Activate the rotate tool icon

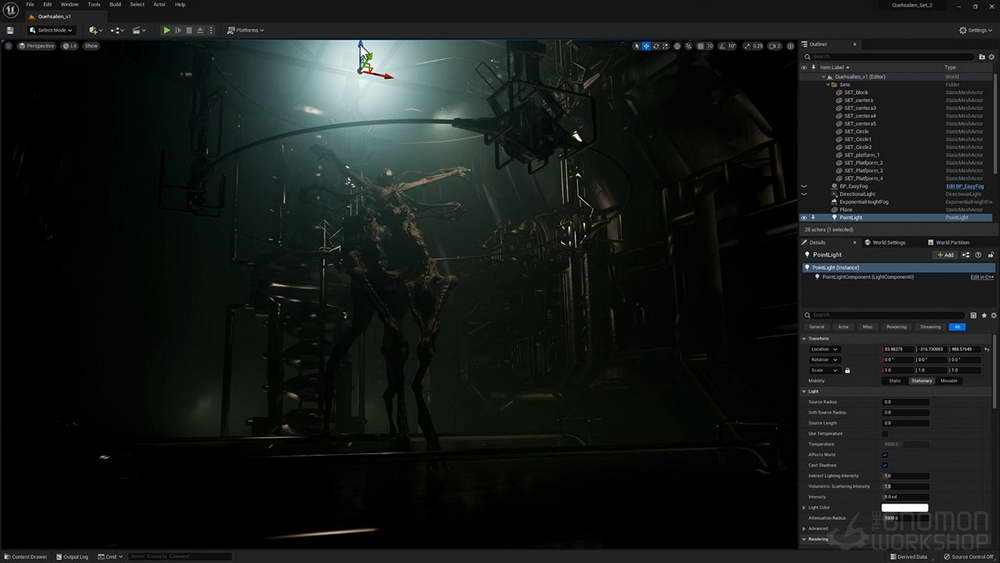(x=656, y=46)
